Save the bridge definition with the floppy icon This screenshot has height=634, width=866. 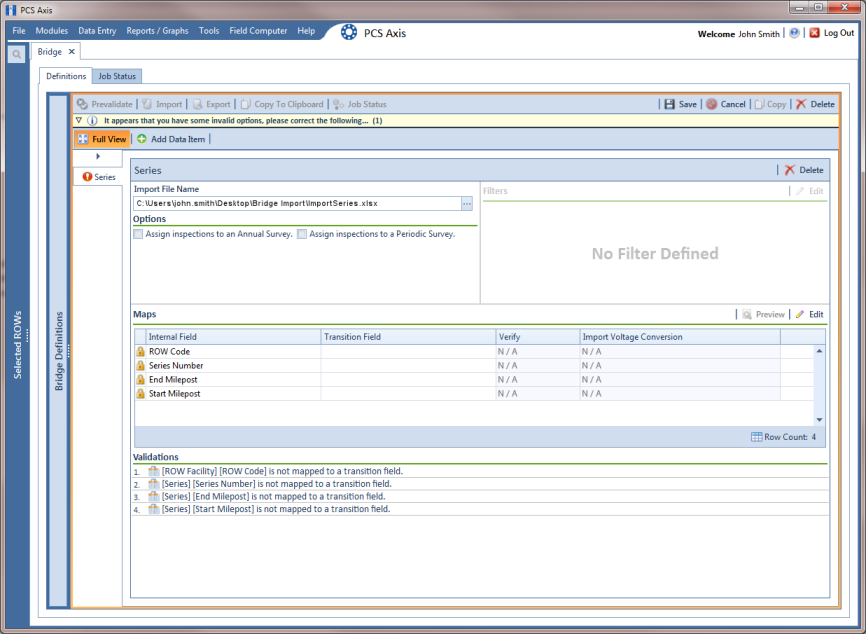click(x=669, y=104)
